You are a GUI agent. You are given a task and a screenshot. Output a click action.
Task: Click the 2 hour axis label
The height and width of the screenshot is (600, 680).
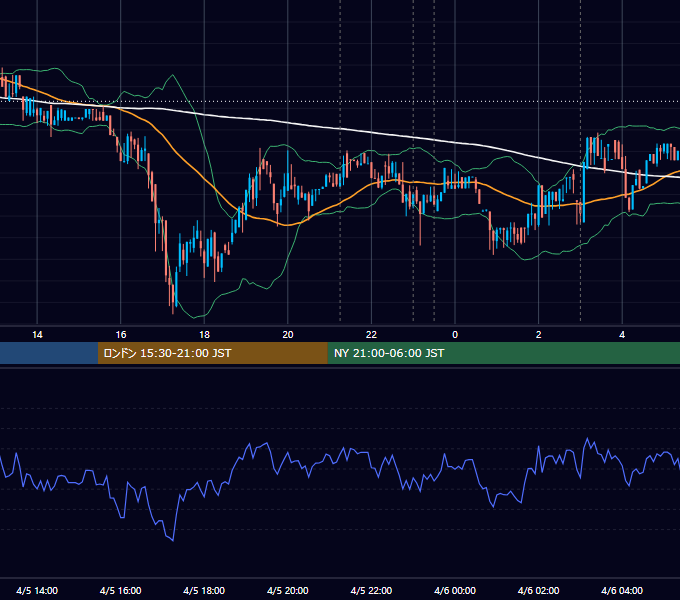point(539,335)
